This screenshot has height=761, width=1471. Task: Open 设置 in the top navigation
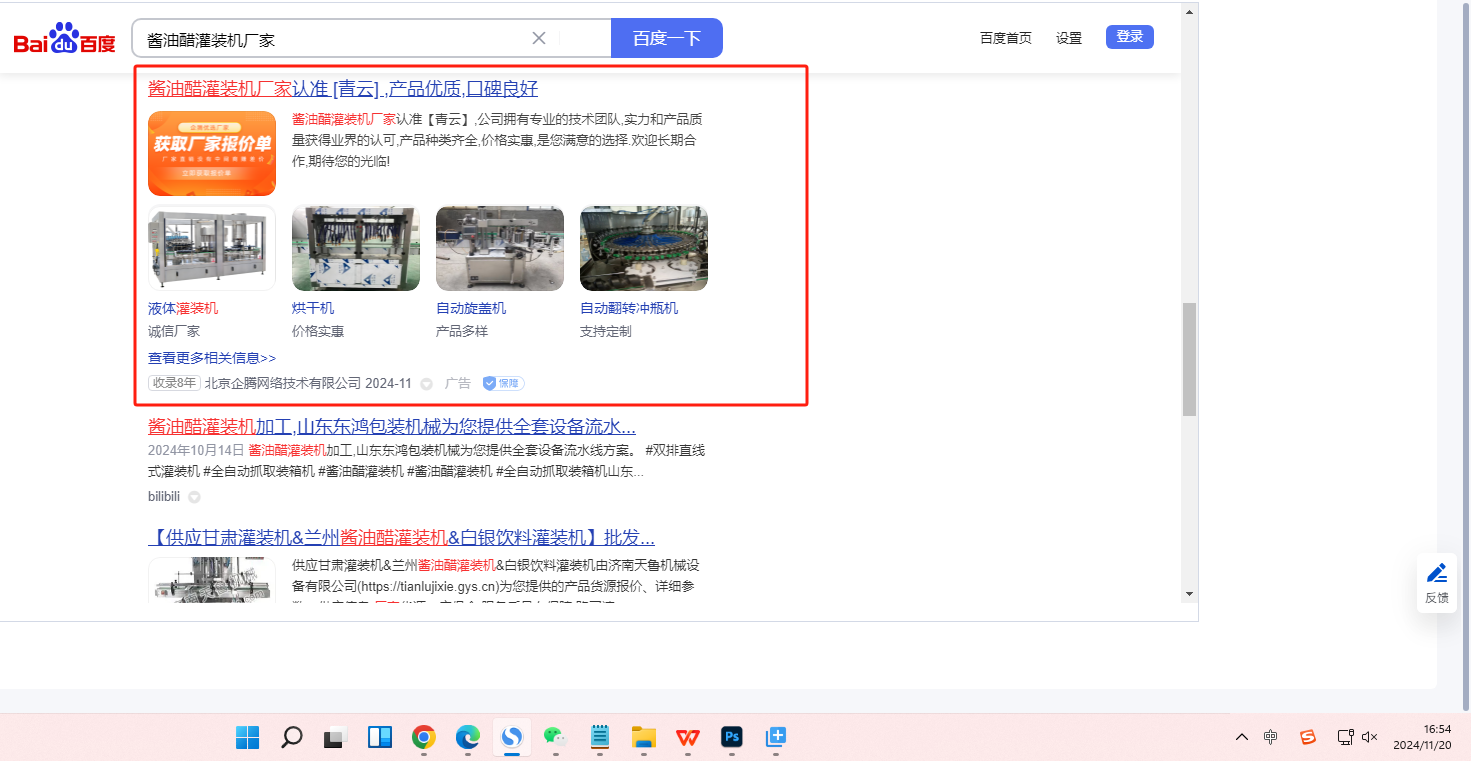pos(1069,38)
